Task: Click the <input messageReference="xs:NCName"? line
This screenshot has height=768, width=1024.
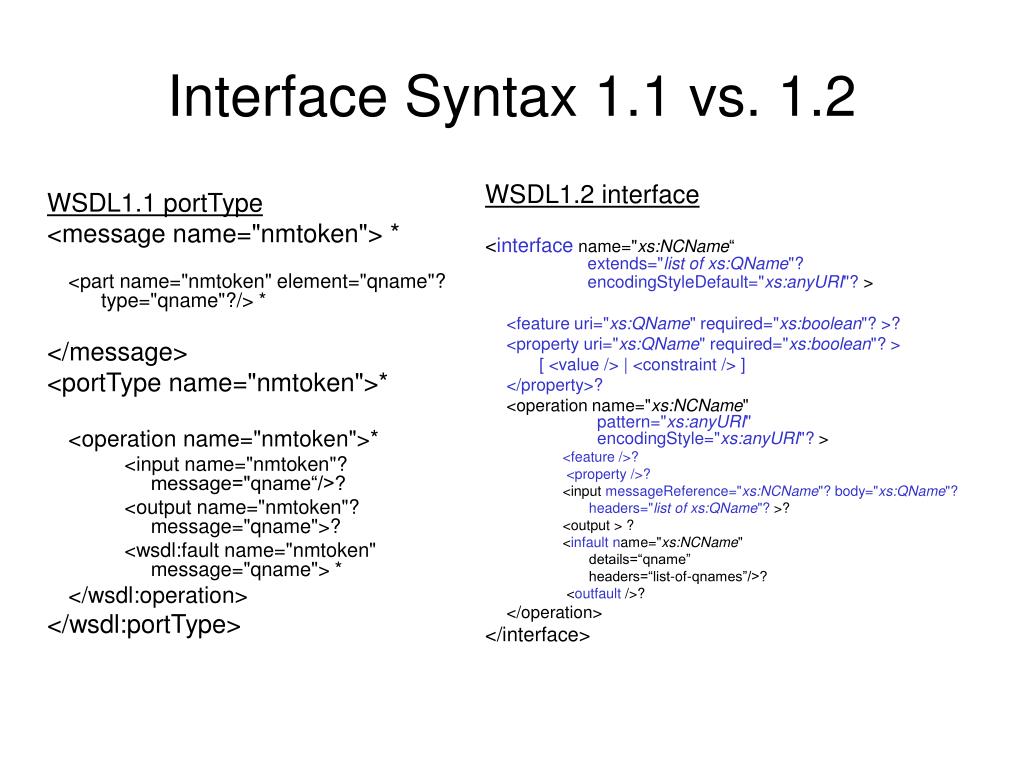Action: pyautogui.click(x=760, y=491)
